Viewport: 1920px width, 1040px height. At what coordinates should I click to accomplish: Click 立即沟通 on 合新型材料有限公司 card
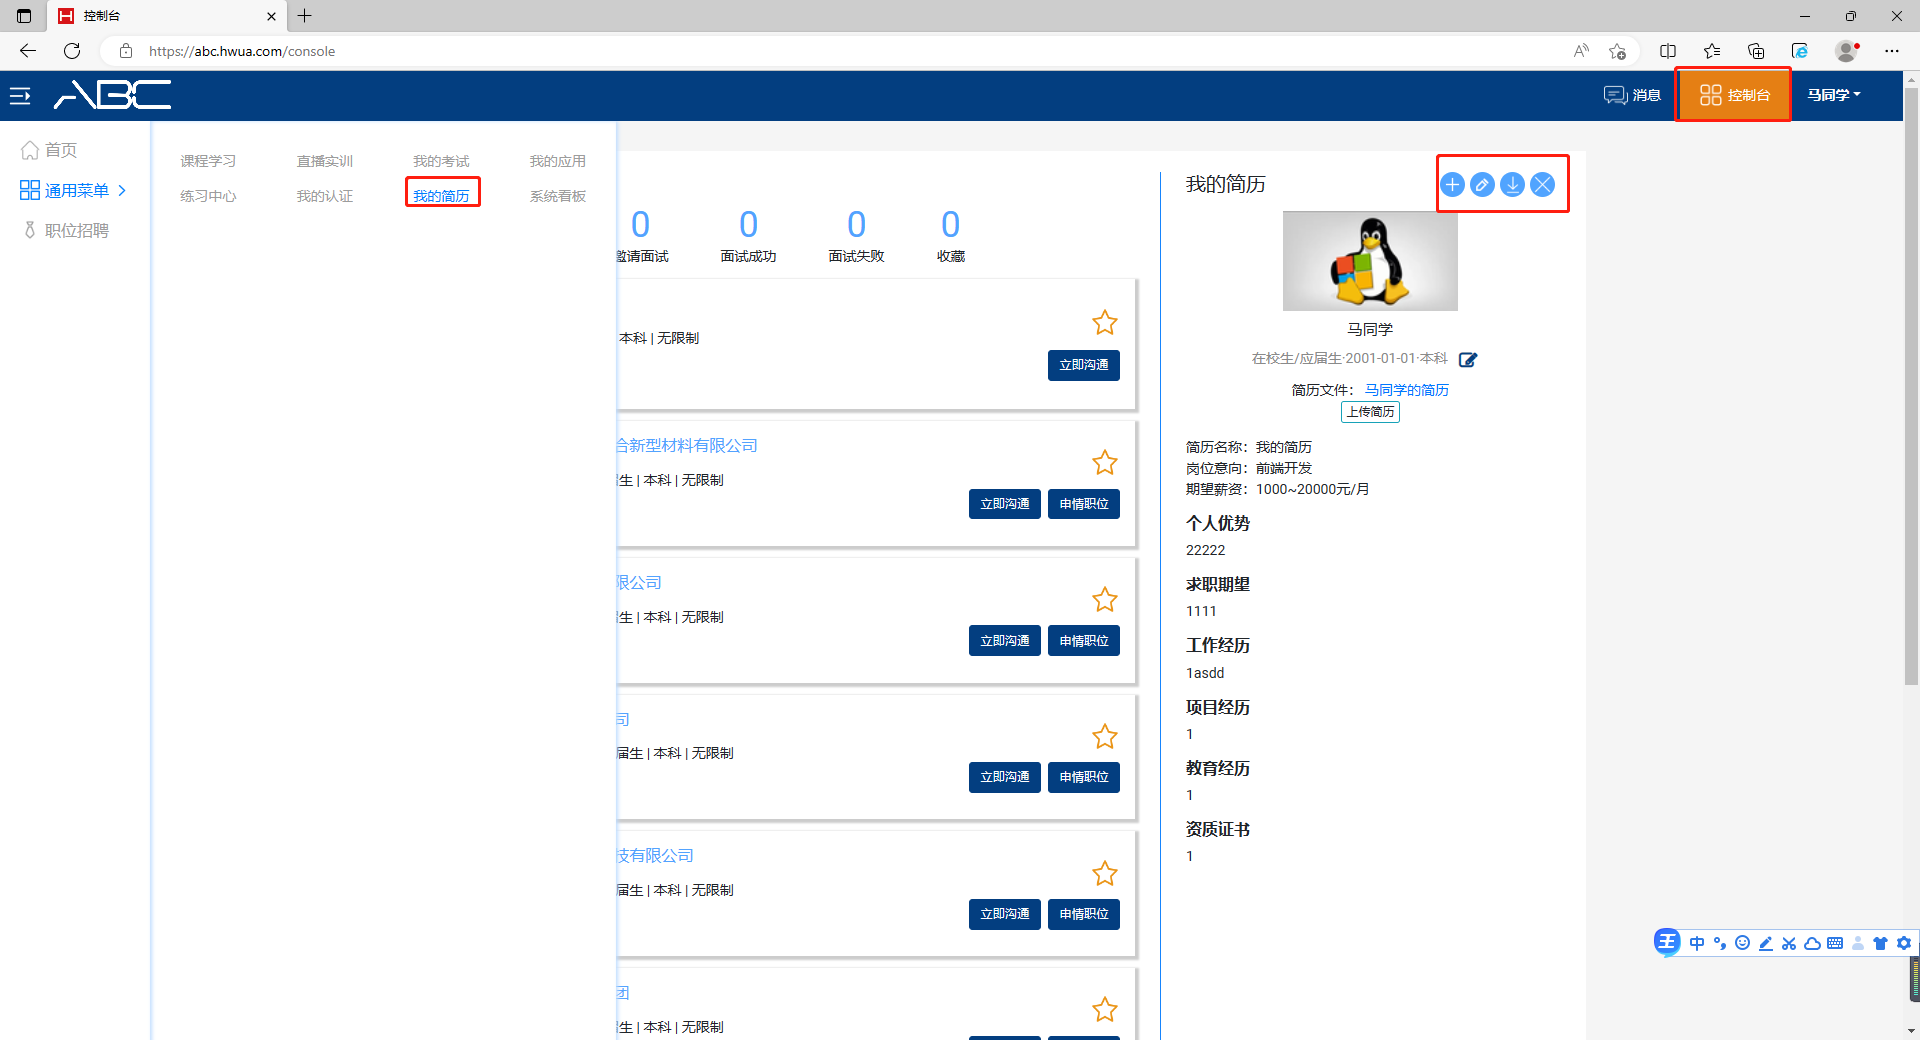1005,504
